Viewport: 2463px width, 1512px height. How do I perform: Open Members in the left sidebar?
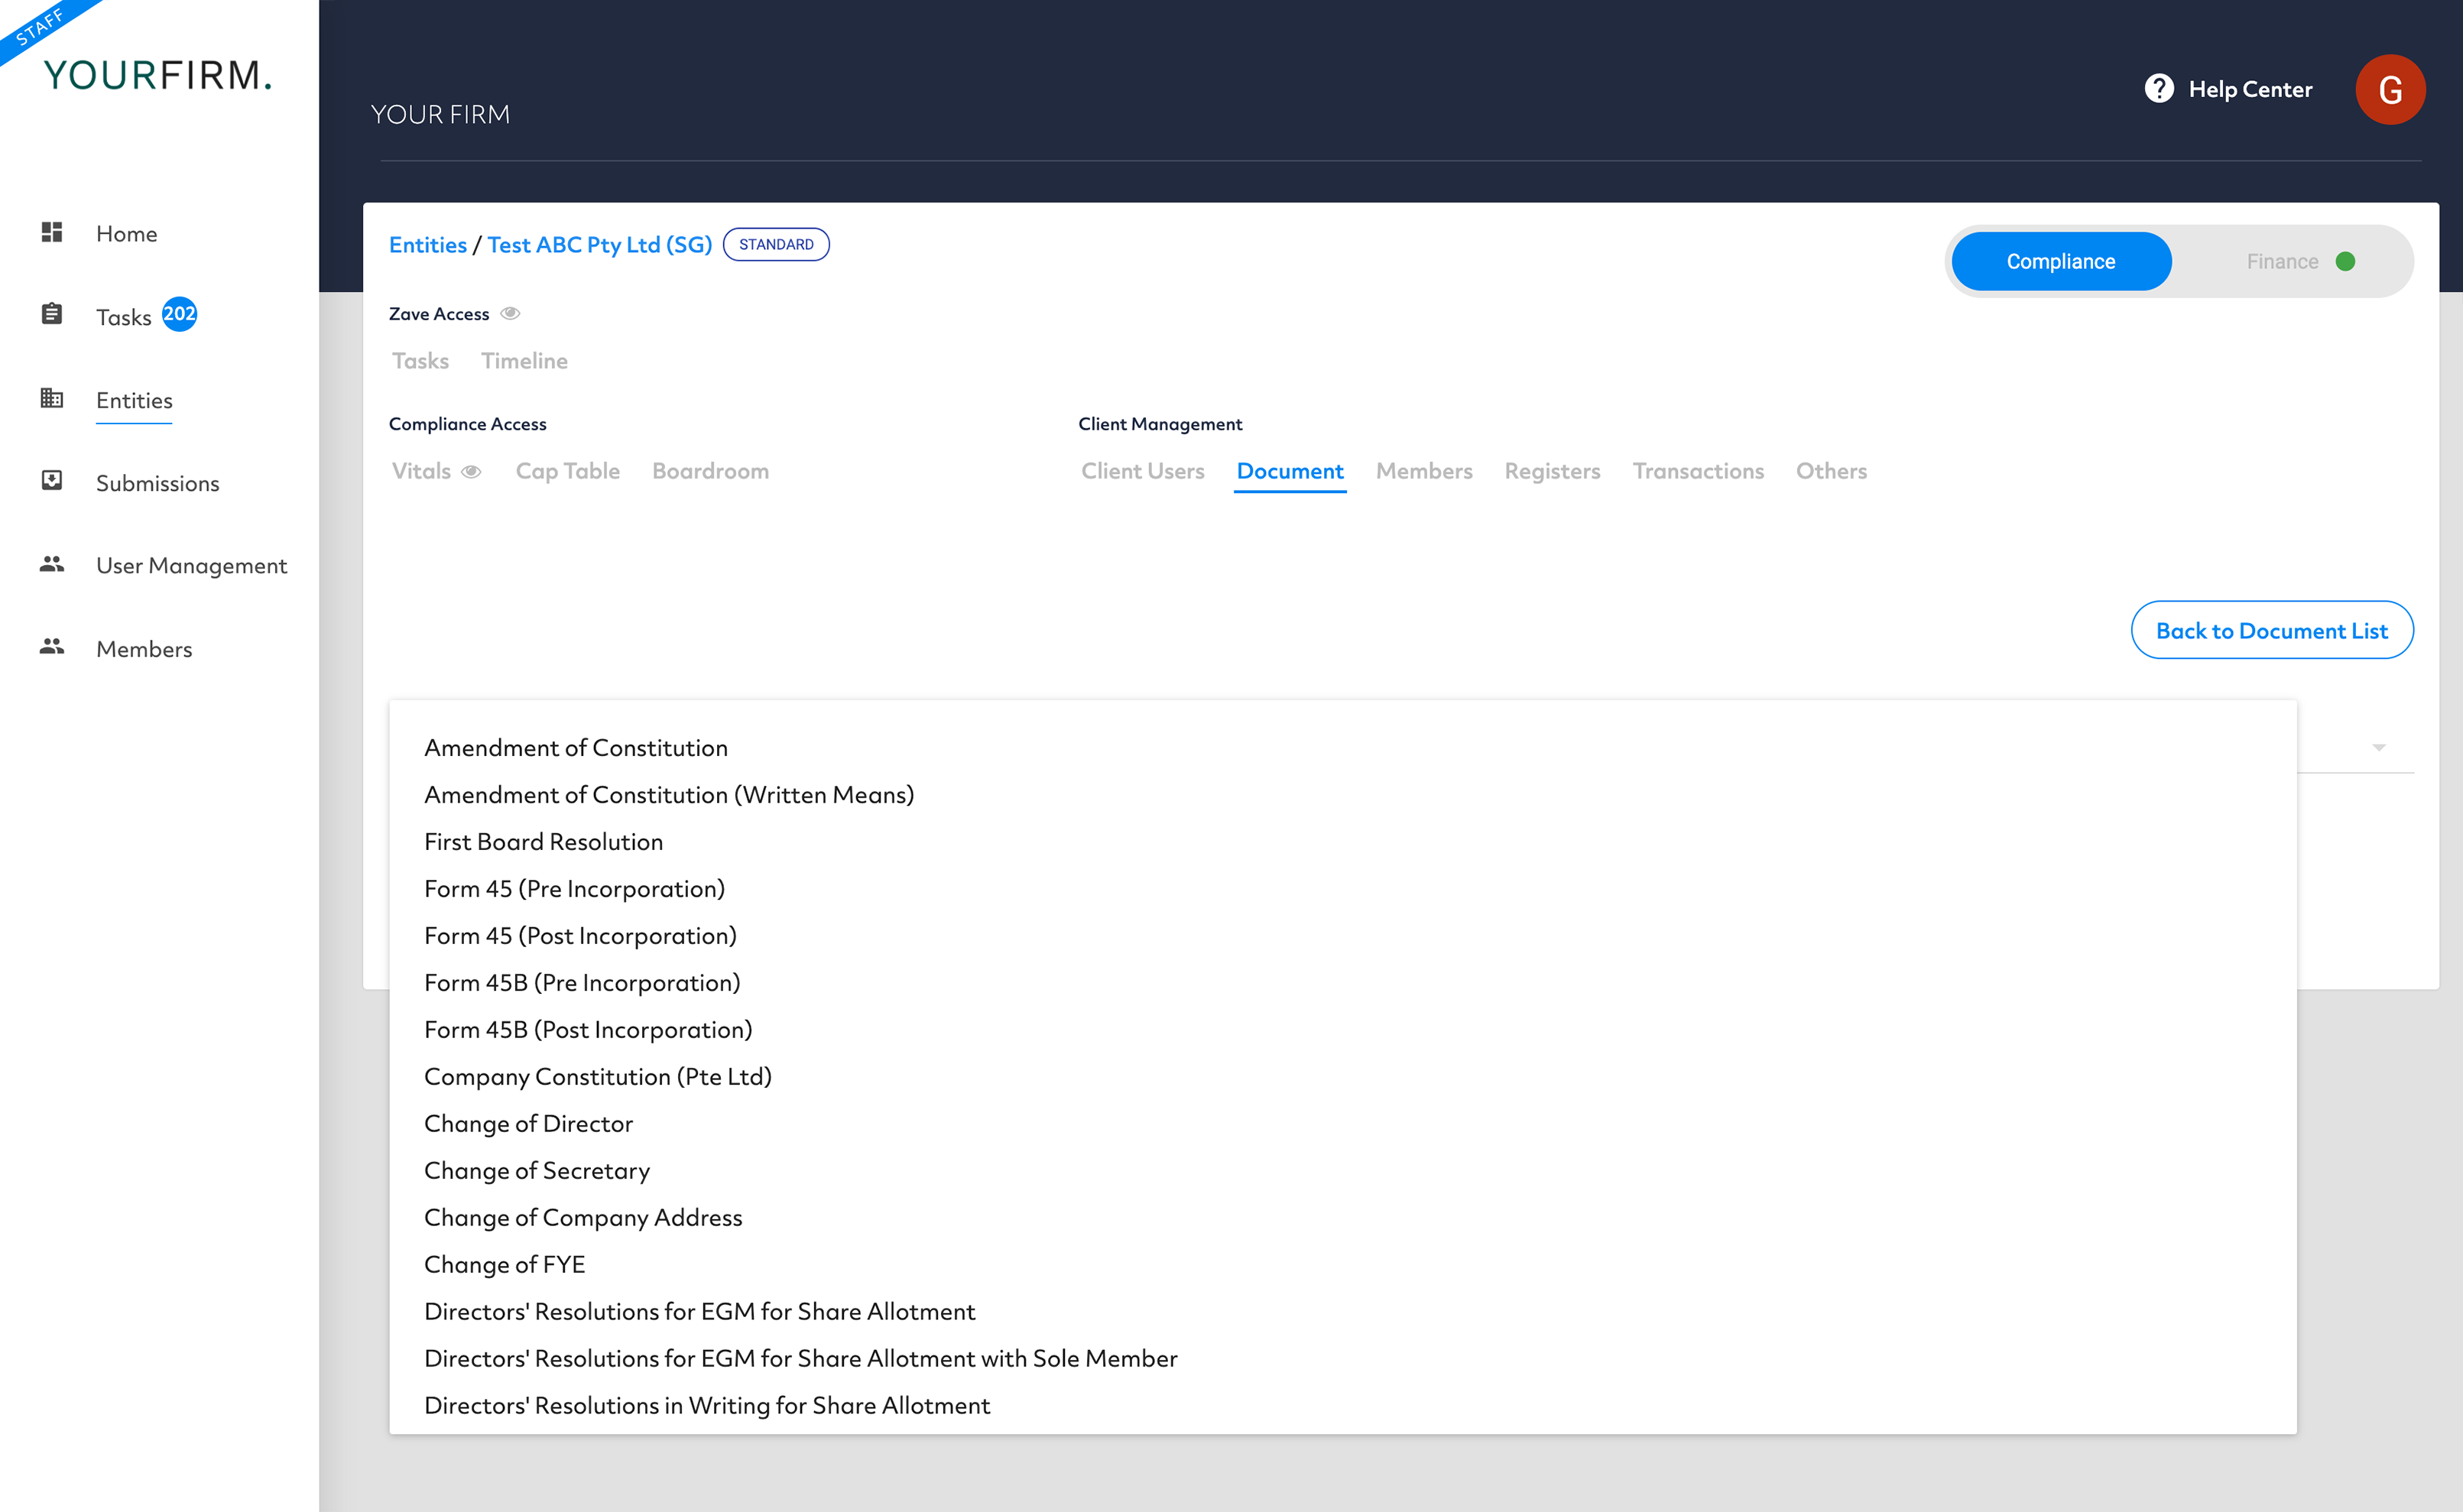144,649
